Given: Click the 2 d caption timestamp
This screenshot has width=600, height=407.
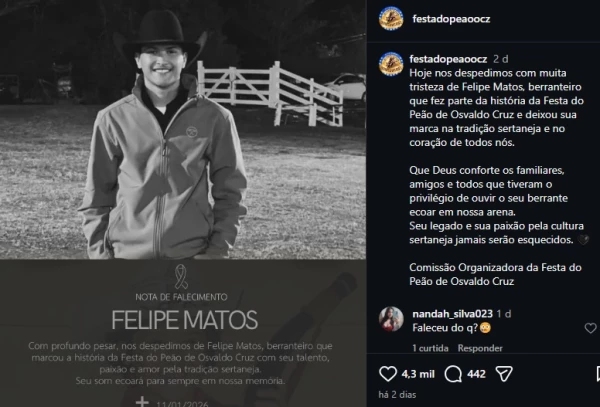Looking at the screenshot, I should [501, 59].
